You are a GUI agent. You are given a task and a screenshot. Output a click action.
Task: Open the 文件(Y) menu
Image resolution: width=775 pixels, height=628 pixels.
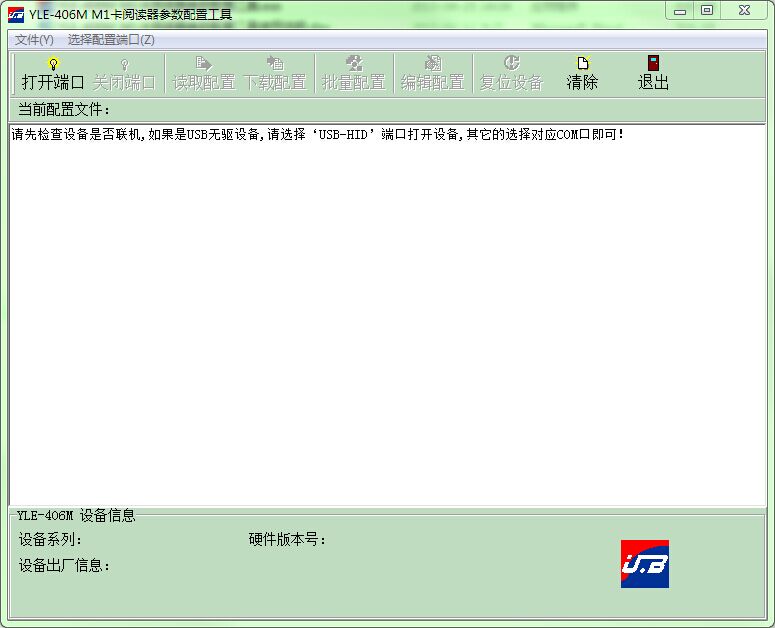34,40
